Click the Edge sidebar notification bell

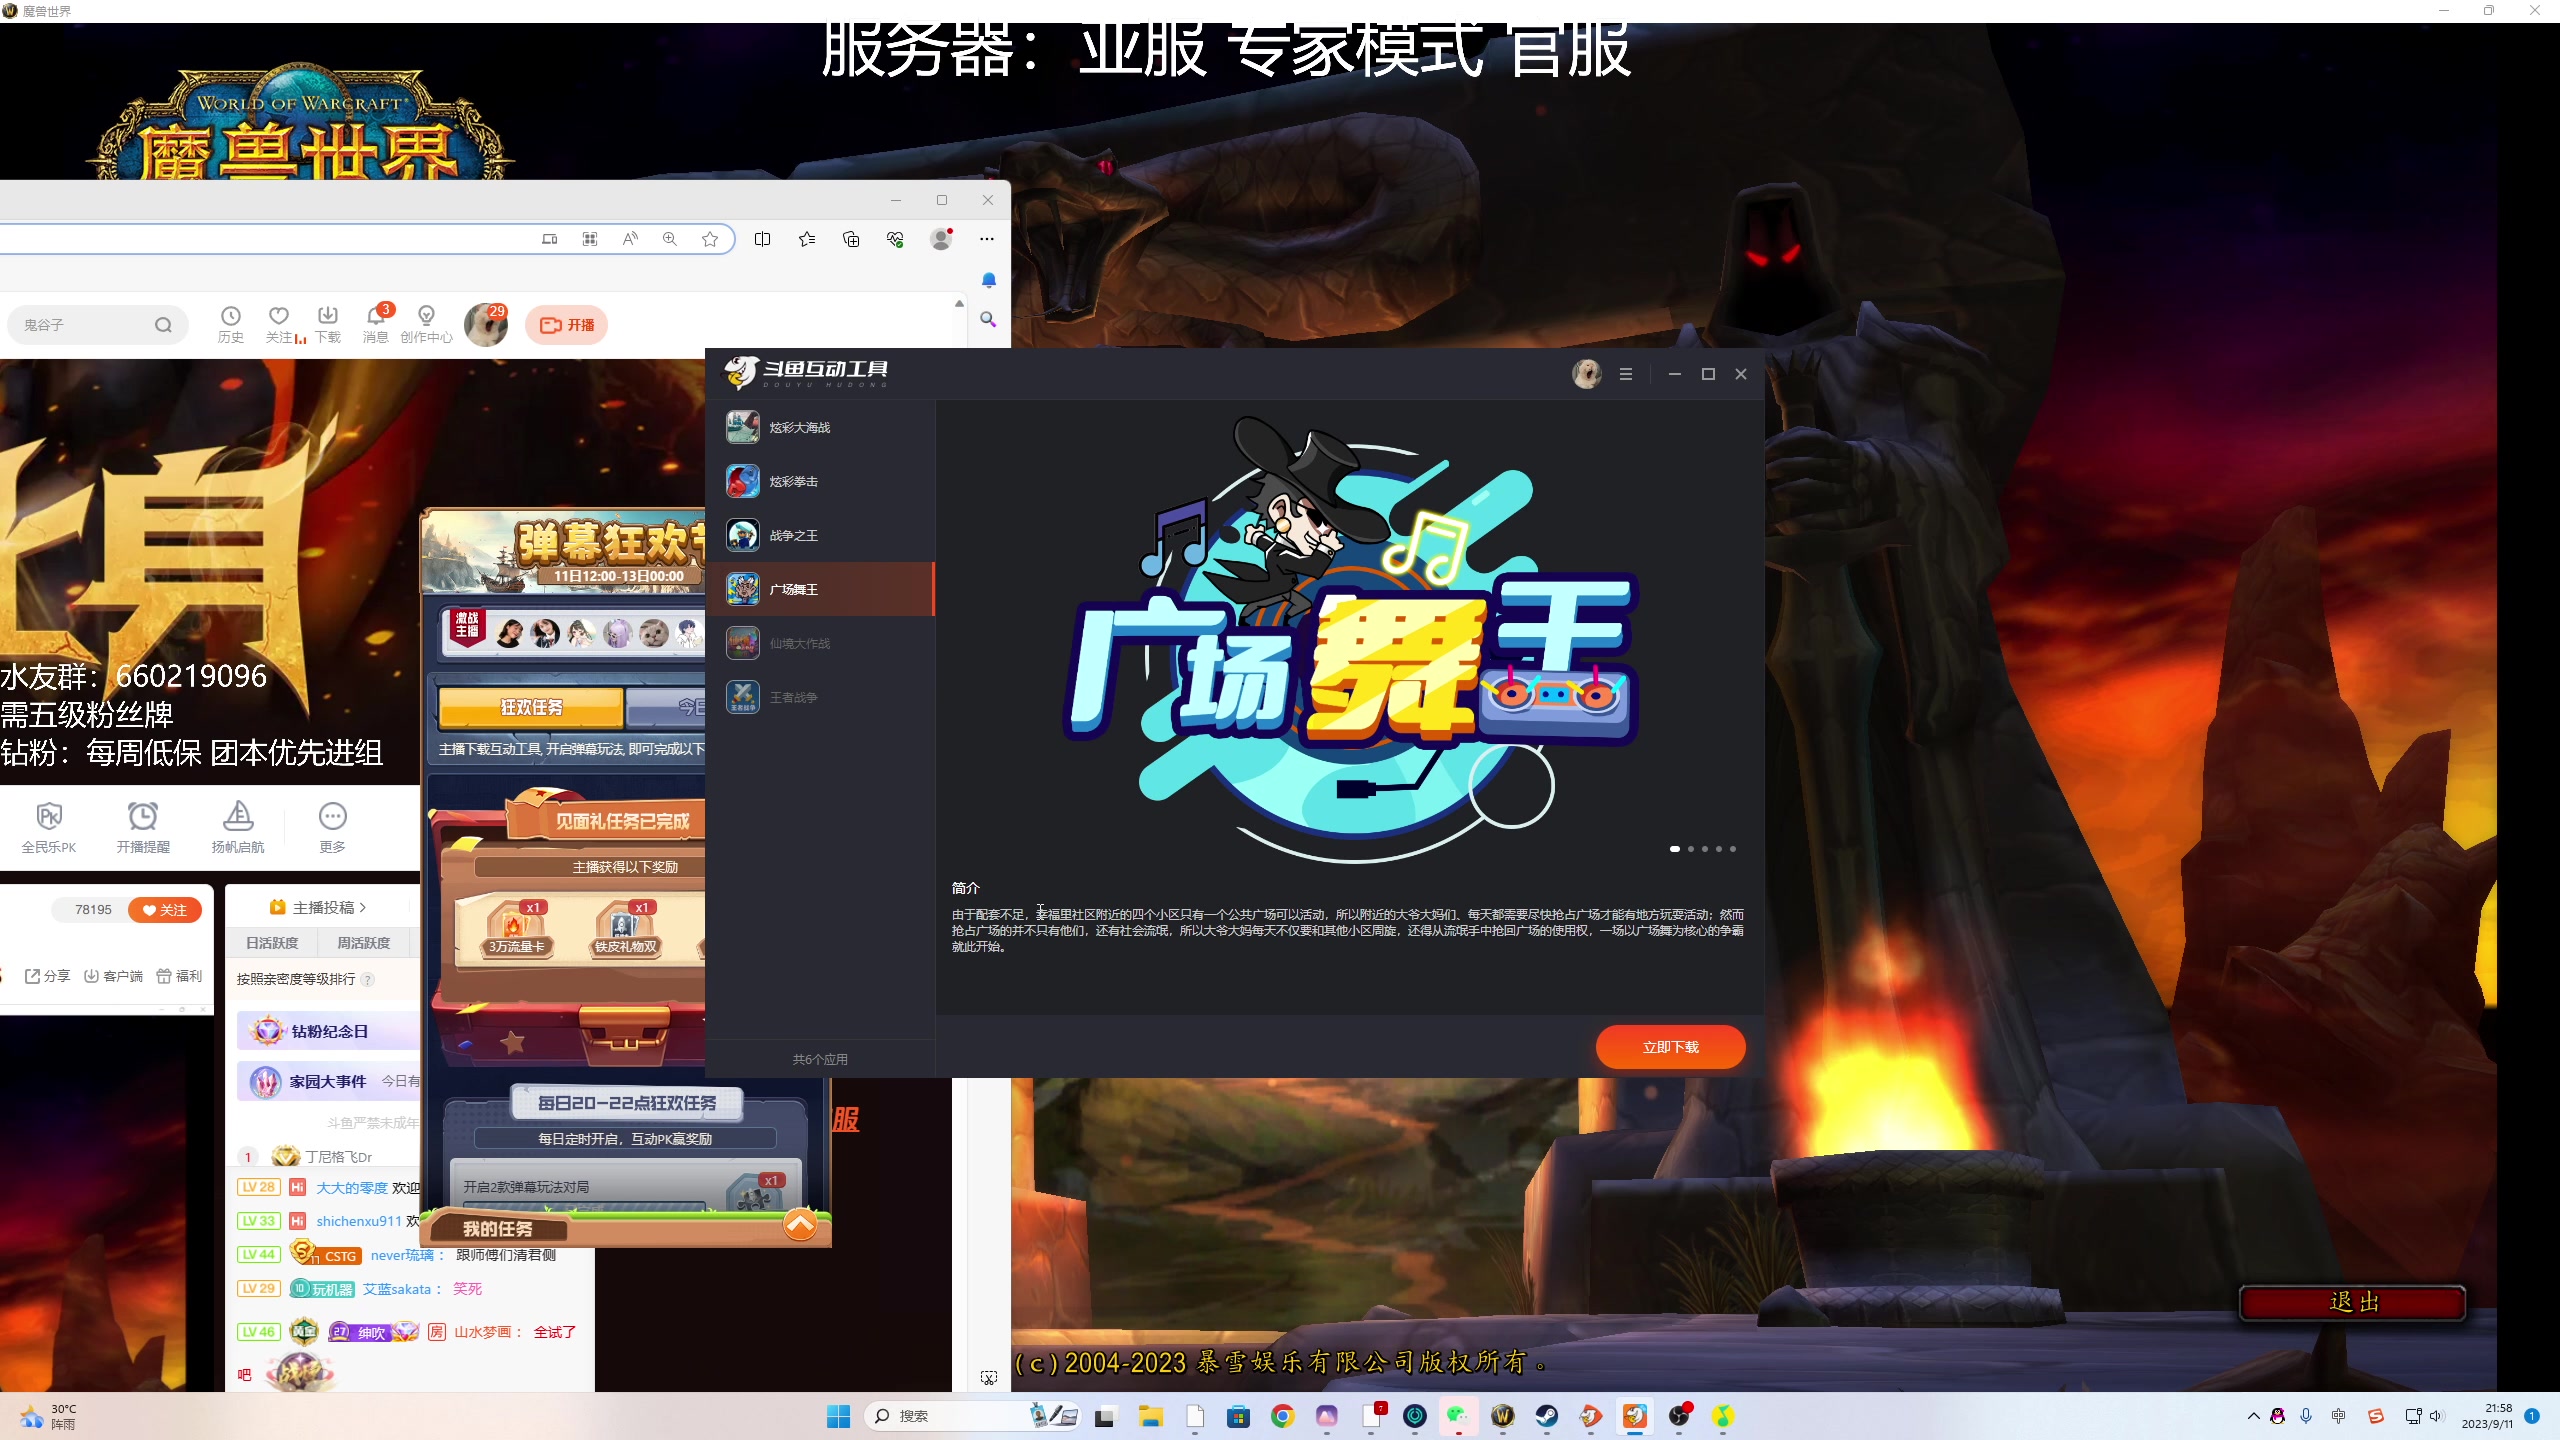coord(989,280)
